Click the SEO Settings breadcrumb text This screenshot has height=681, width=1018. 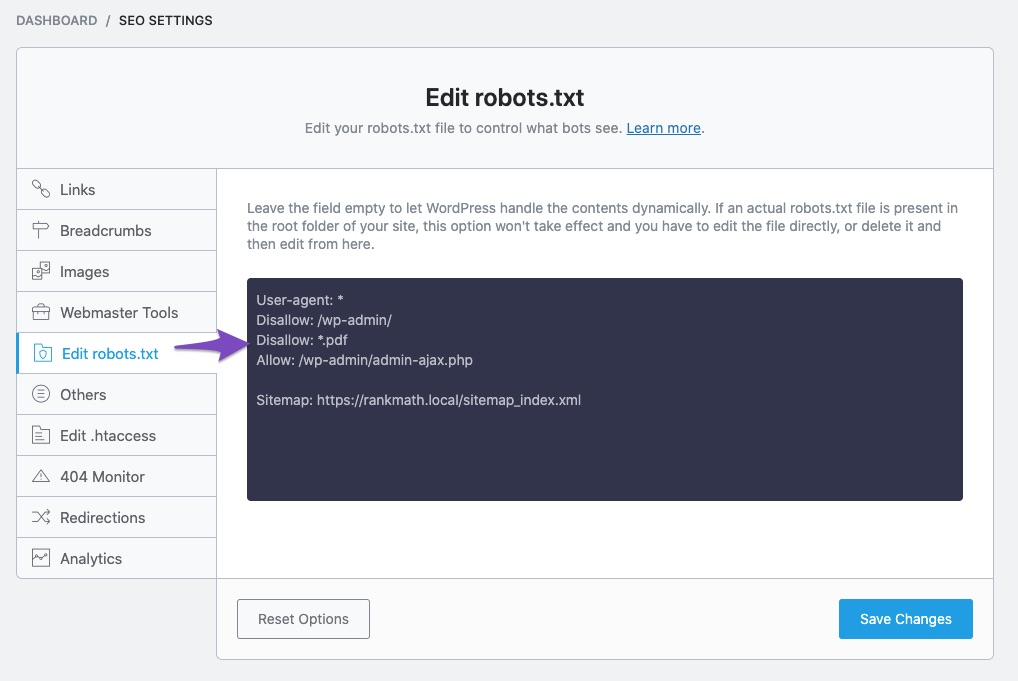[x=165, y=20]
